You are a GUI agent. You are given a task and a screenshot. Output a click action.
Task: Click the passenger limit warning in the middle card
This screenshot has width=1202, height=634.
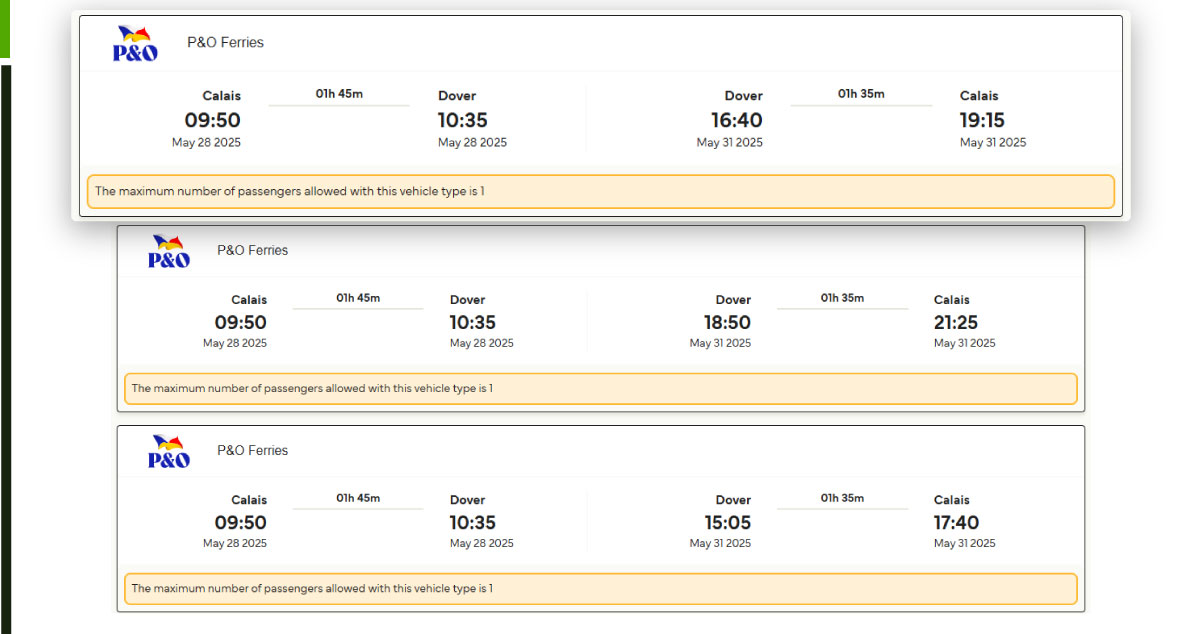(x=600, y=388)
